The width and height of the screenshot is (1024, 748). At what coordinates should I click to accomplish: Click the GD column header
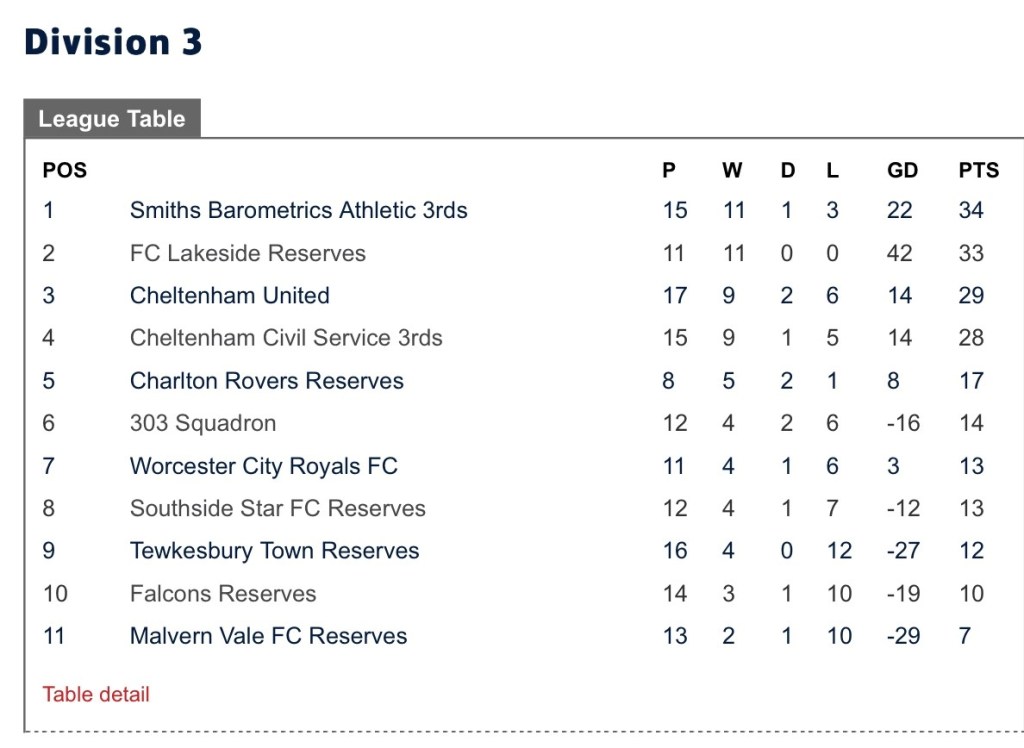click(902, 170)
